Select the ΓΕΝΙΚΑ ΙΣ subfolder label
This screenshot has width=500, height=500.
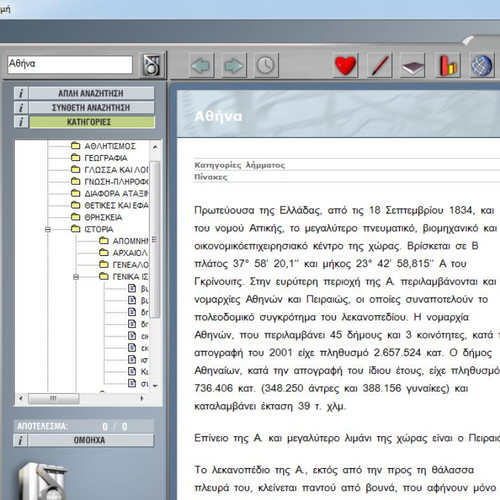[130, 277]
